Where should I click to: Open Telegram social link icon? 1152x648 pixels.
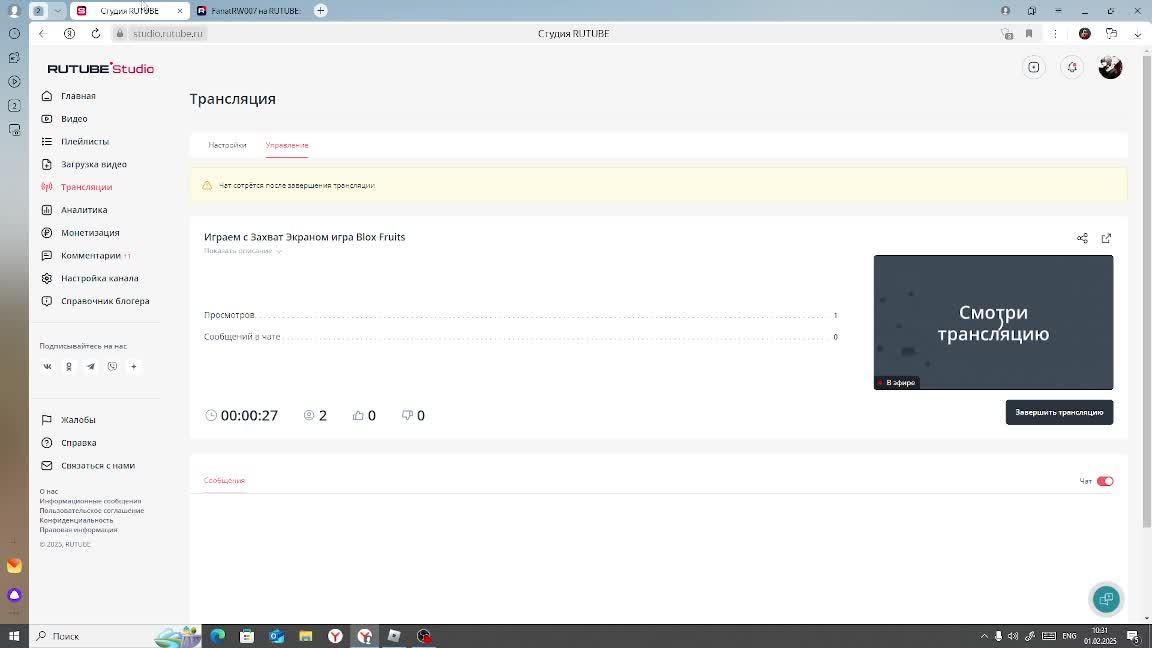click(90, 367)
